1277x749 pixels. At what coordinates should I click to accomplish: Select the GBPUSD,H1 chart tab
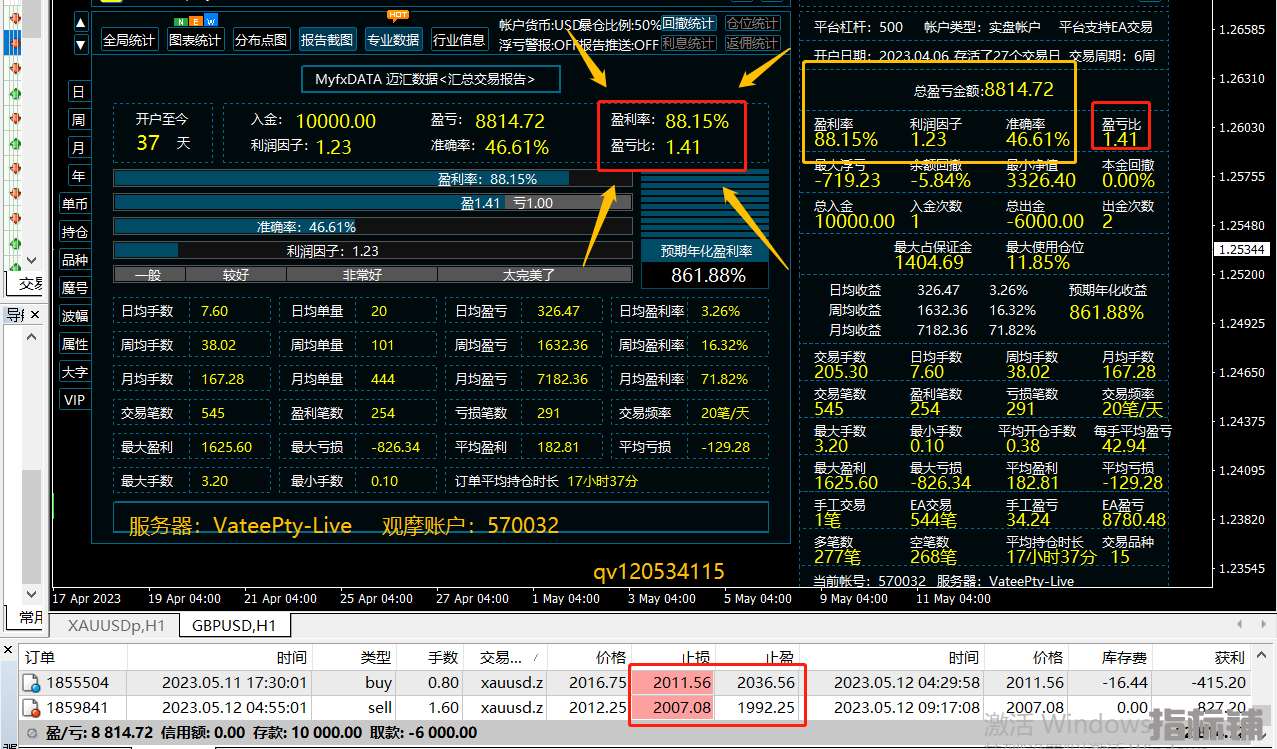(x=235, y=626)
